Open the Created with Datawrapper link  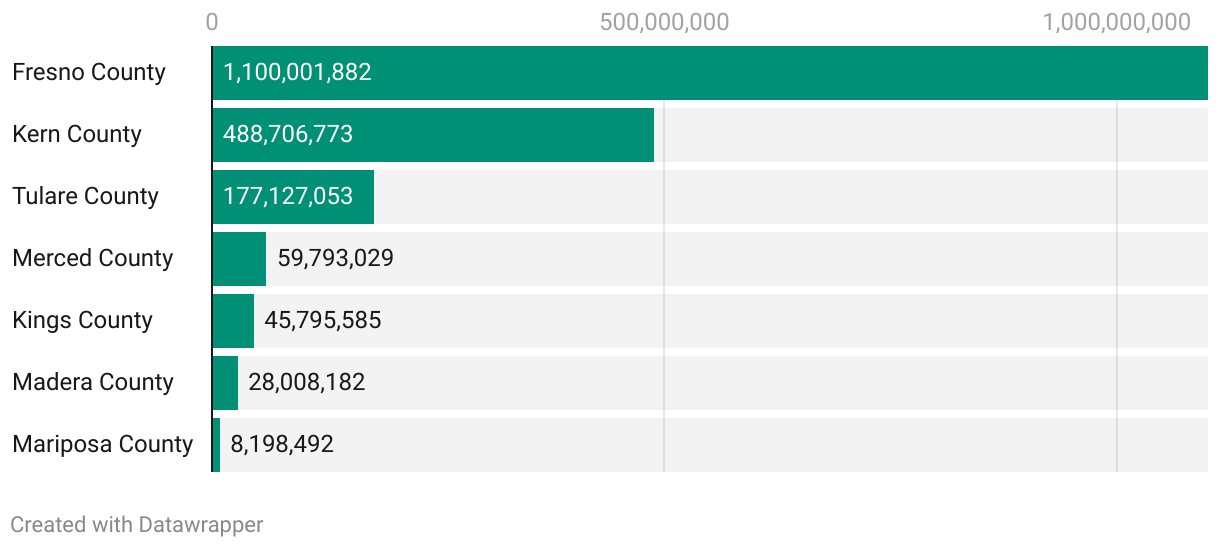(137, 524)
